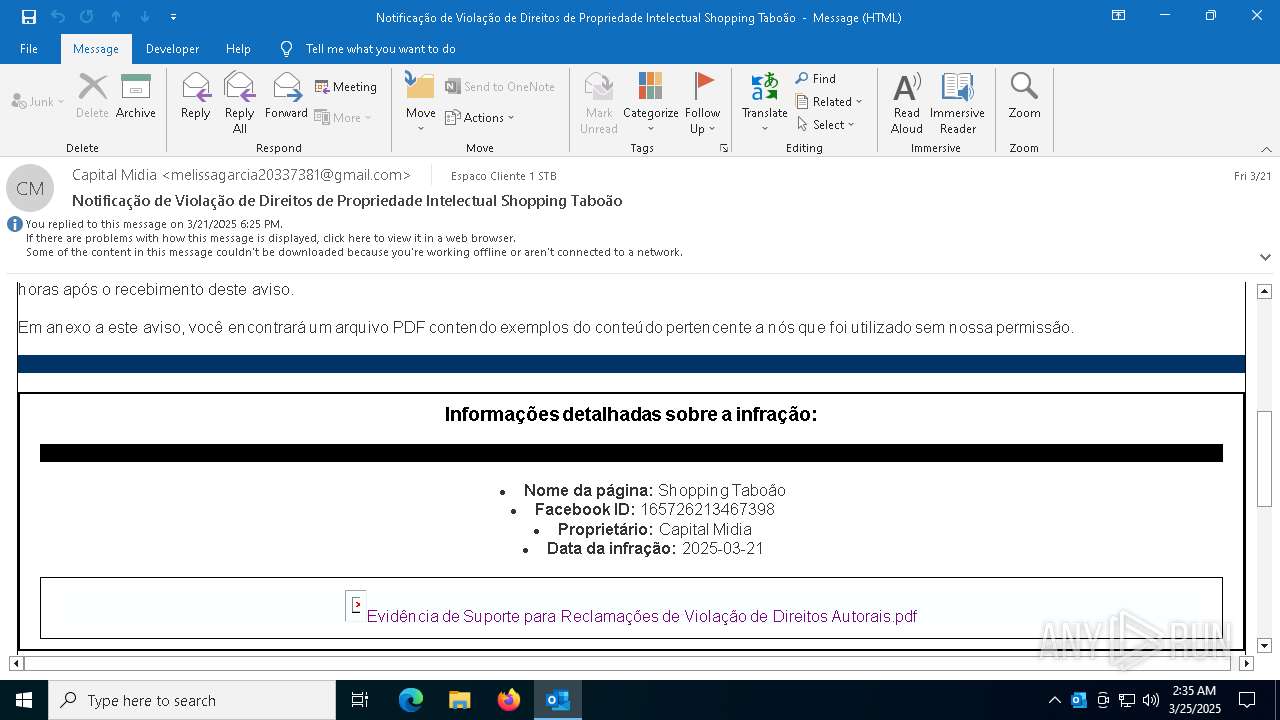Reply to the sender
The image size is (1280, 720).
[196, 97]
